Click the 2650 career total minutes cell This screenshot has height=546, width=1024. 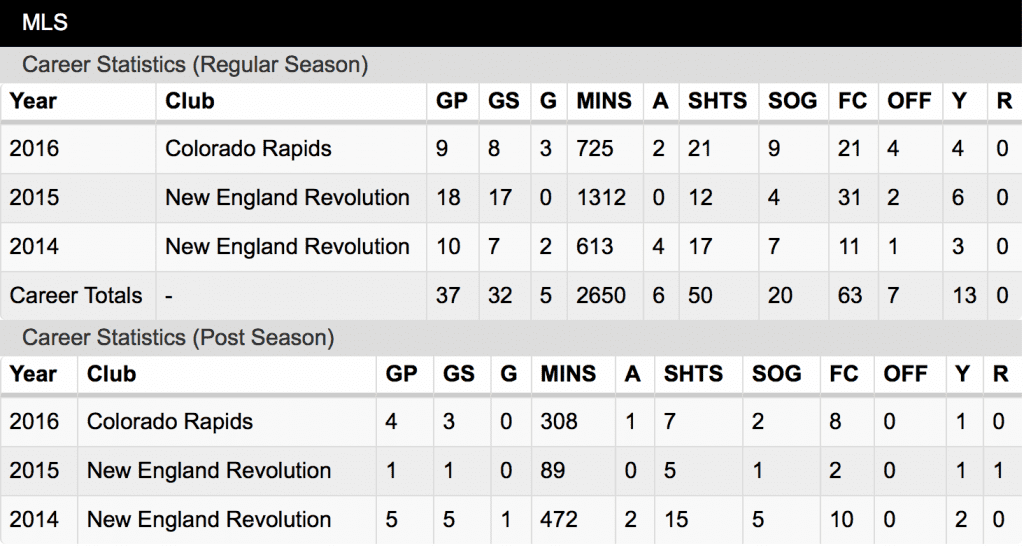(x=601, y=295)
